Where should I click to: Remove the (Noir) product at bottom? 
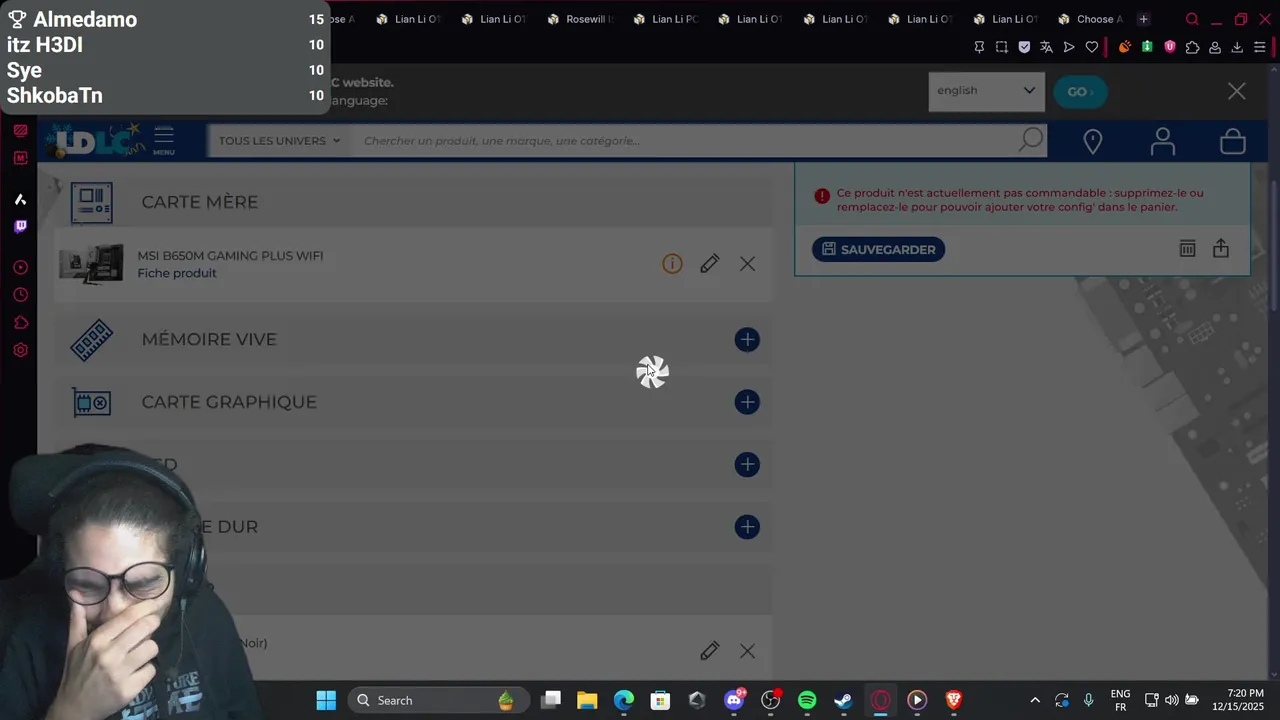coord(748,651)
